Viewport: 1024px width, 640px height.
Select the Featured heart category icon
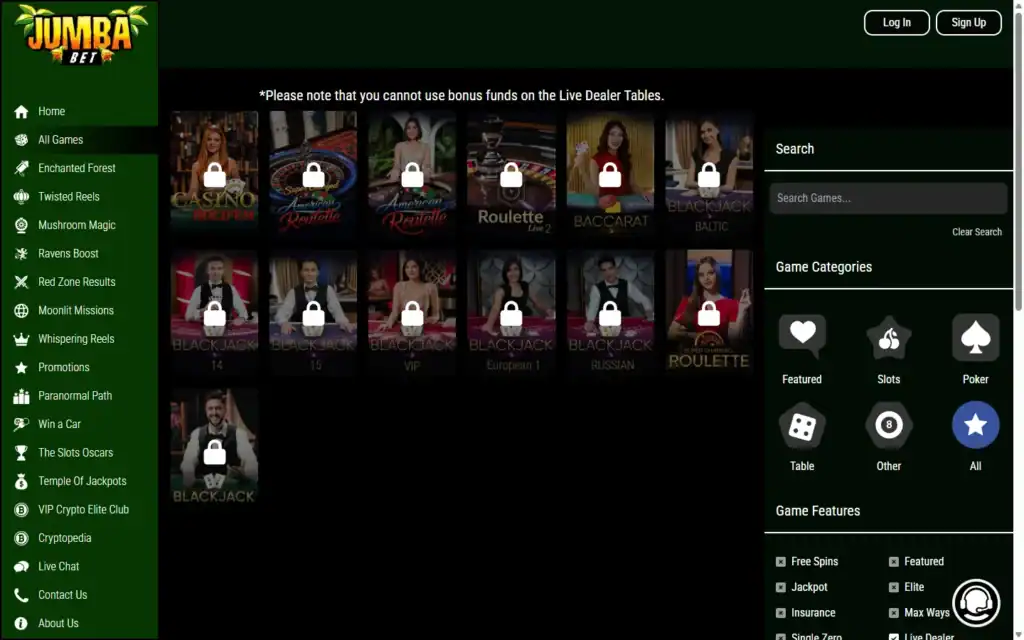802,337
